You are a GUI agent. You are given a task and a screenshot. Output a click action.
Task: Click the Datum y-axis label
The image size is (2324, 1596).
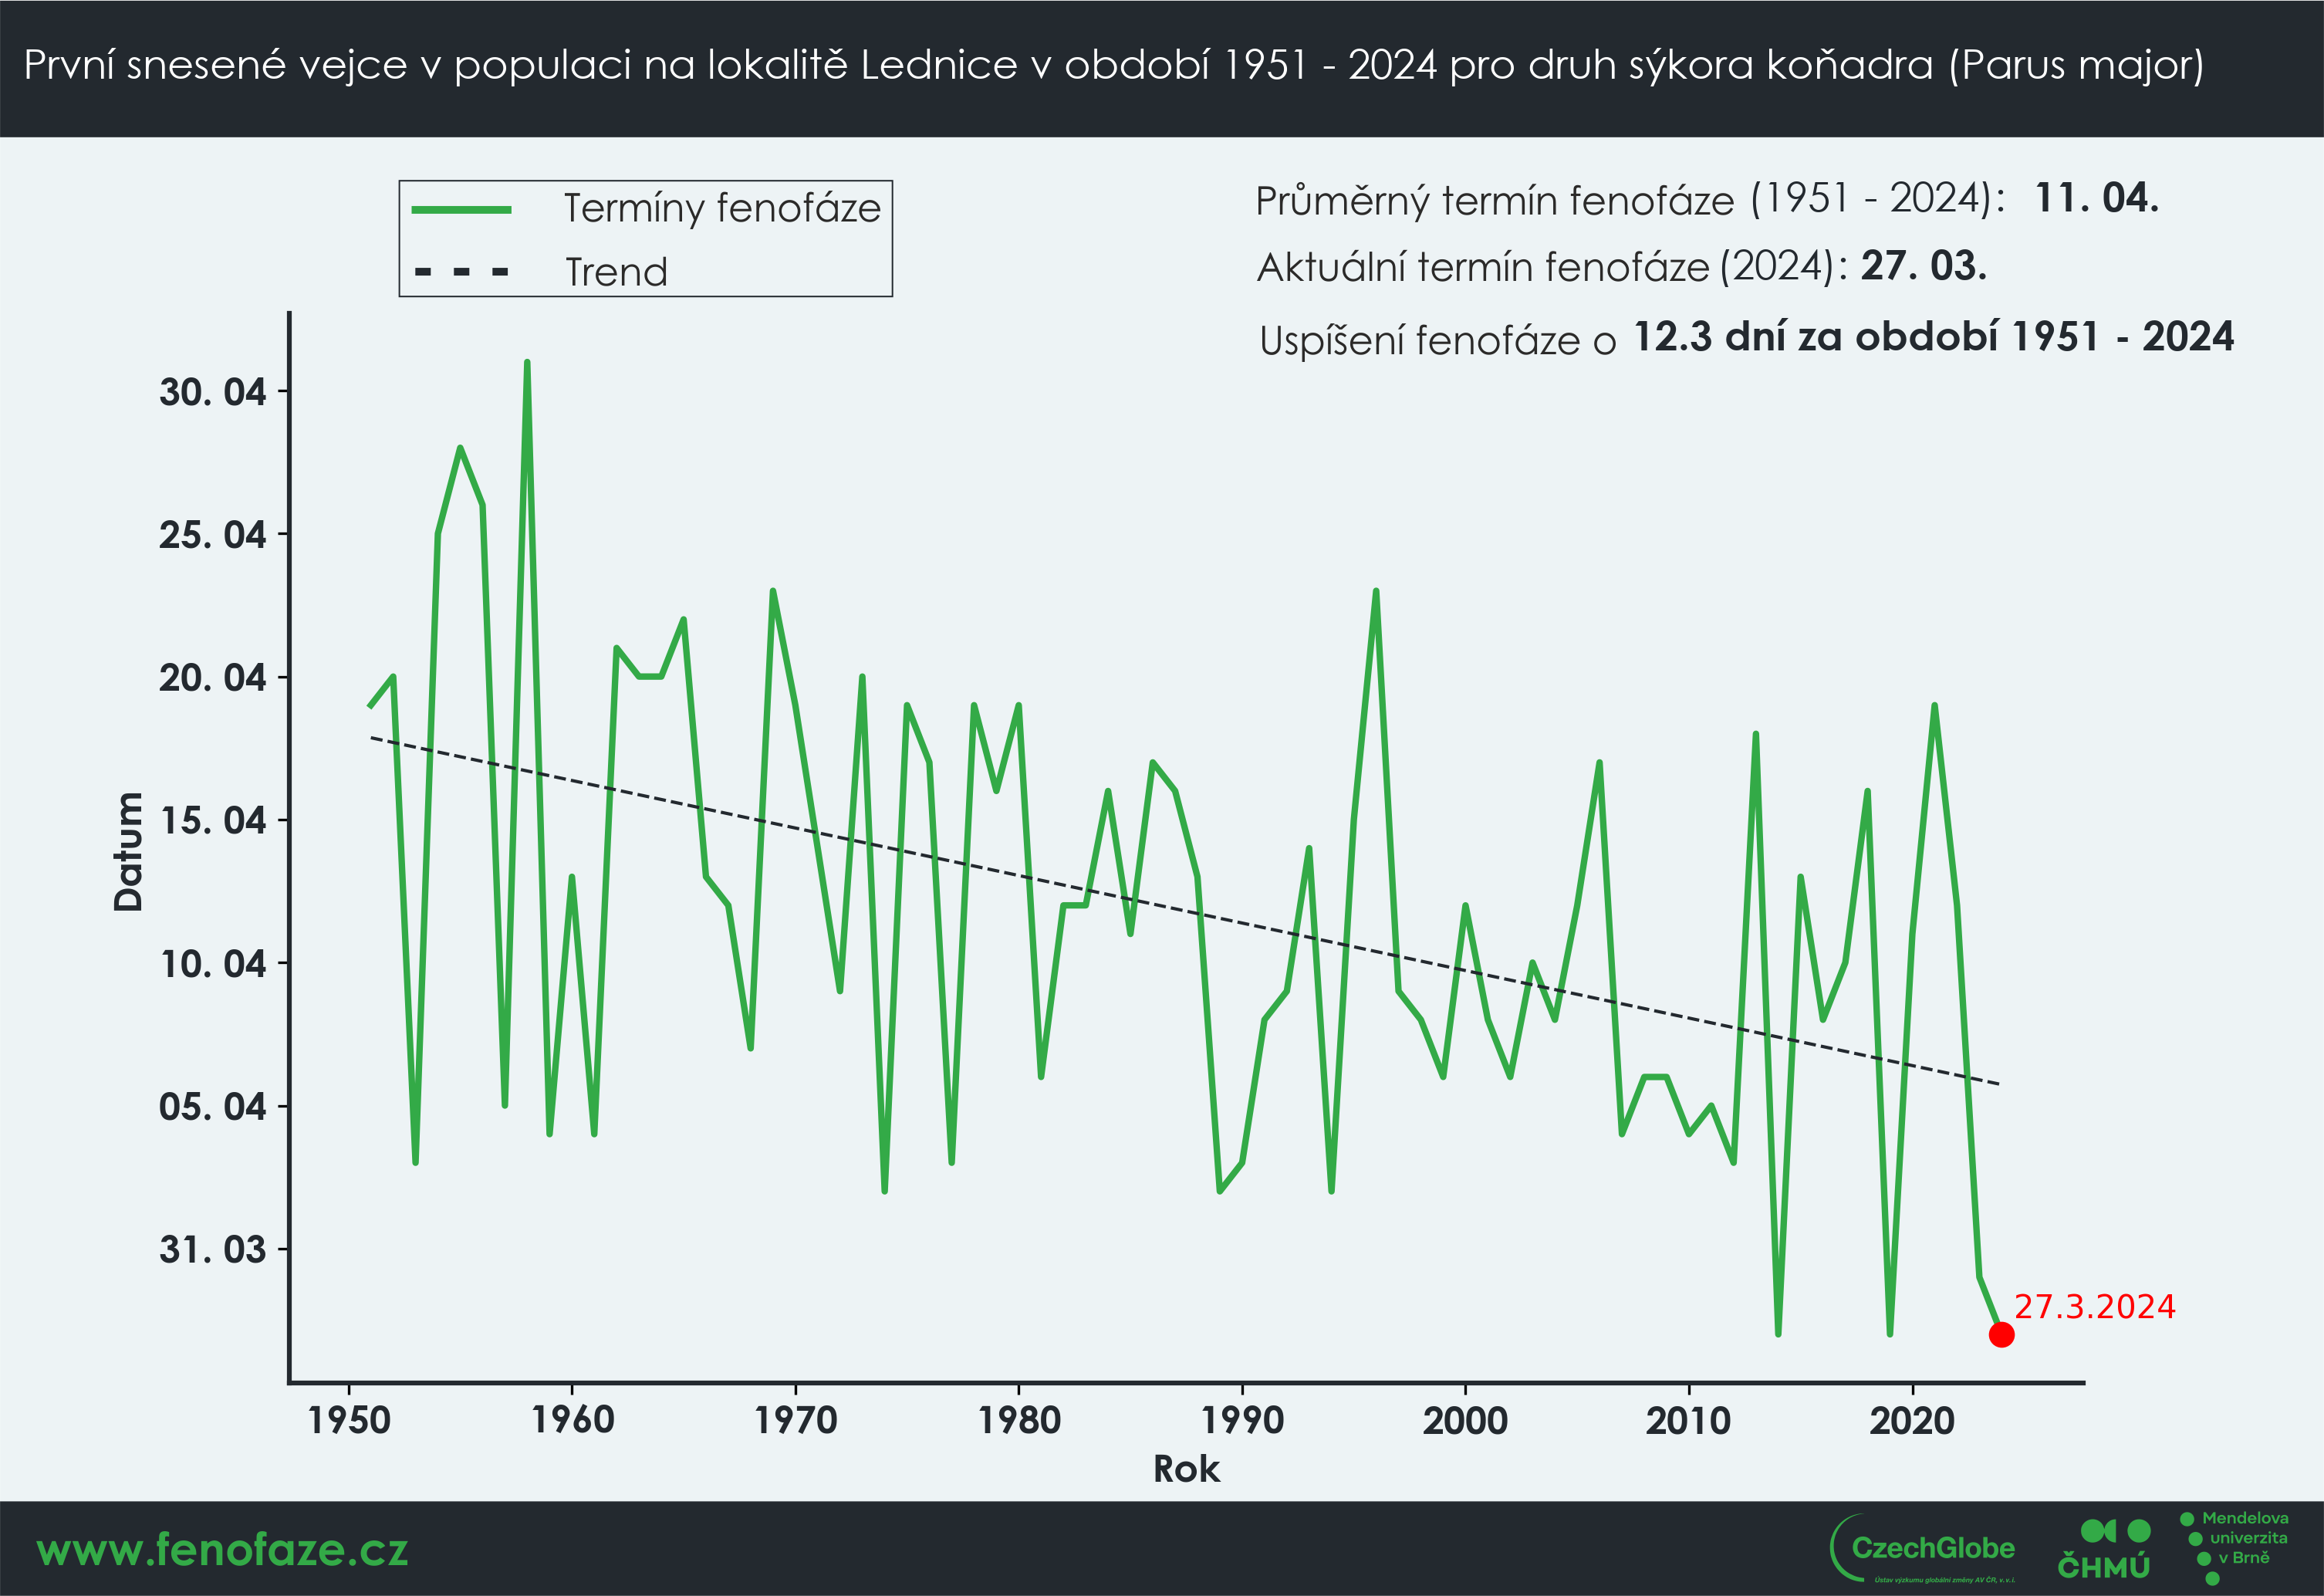click(x=128, y=851)
